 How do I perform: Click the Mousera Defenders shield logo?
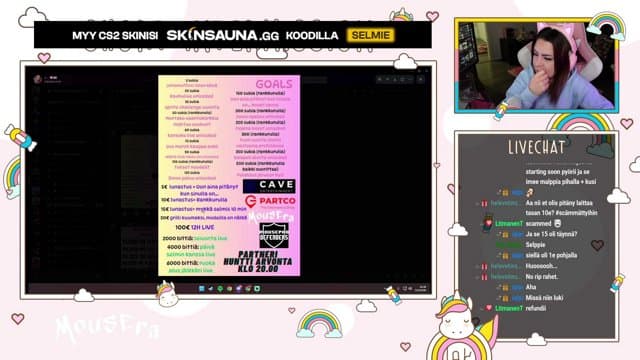[274, 236]
